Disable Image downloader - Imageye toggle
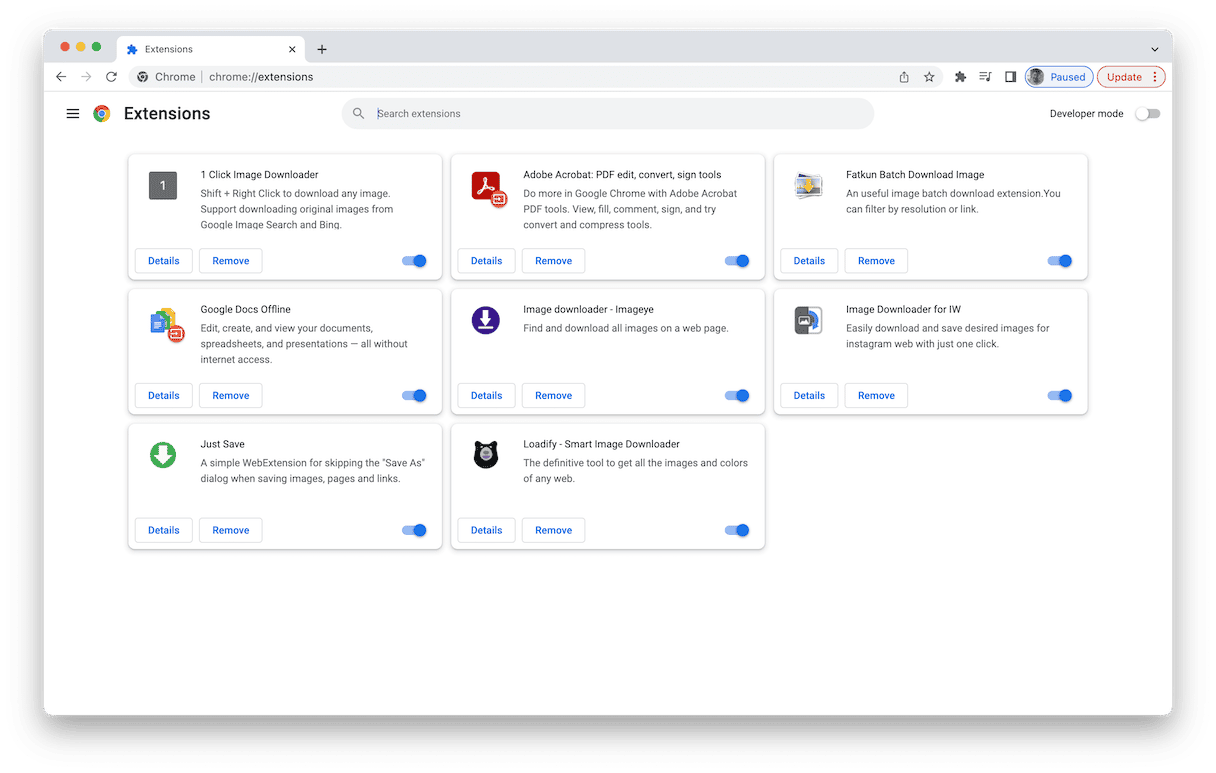Image resolution: width=1216 pixels, height=773 pixels. (x=737, y=396)
